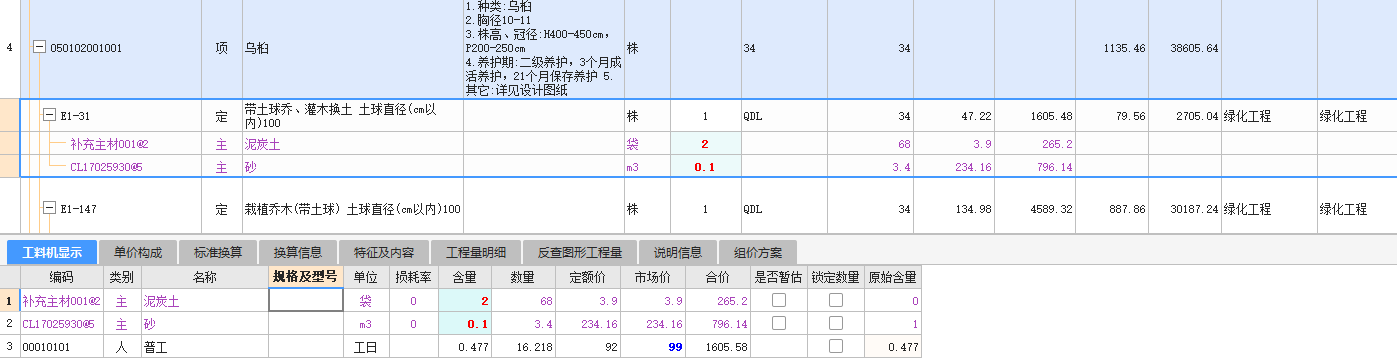Select the 规格及型号 cell of 砂

coord(306,324)
